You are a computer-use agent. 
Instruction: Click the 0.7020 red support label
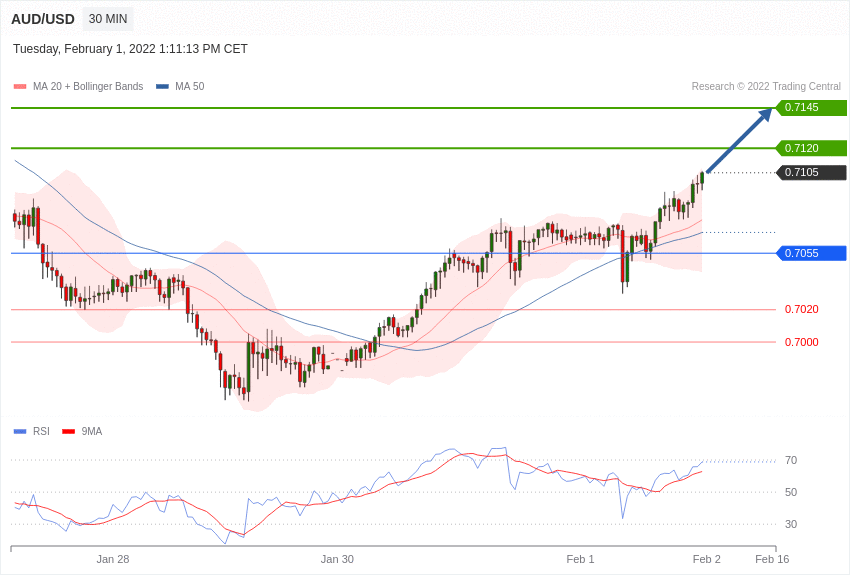coord(802,309)
